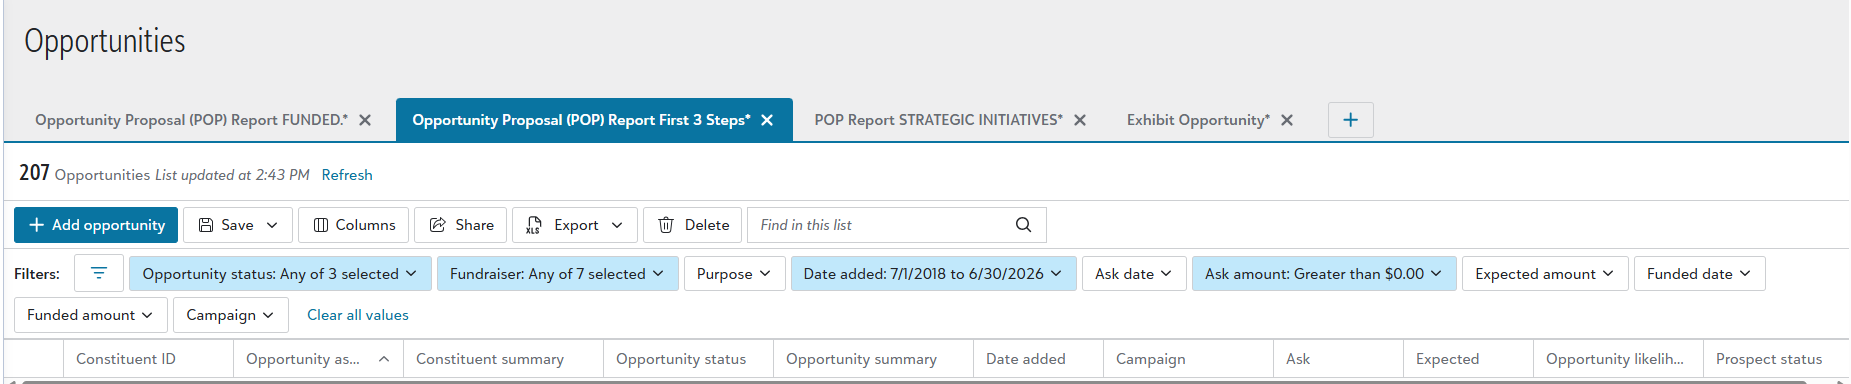
Task: Expand the Purpose filter
Action: pos(734,273)
